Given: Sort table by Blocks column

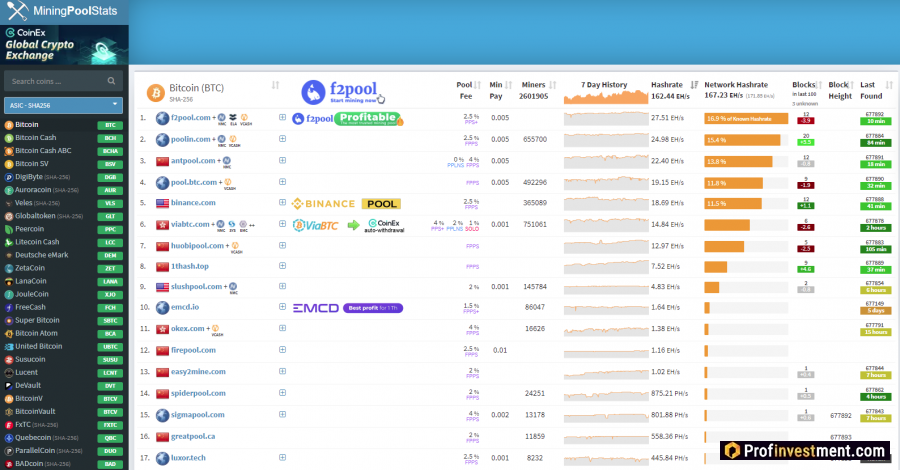Looking at the screenshot, I should [x=819, y=85].
